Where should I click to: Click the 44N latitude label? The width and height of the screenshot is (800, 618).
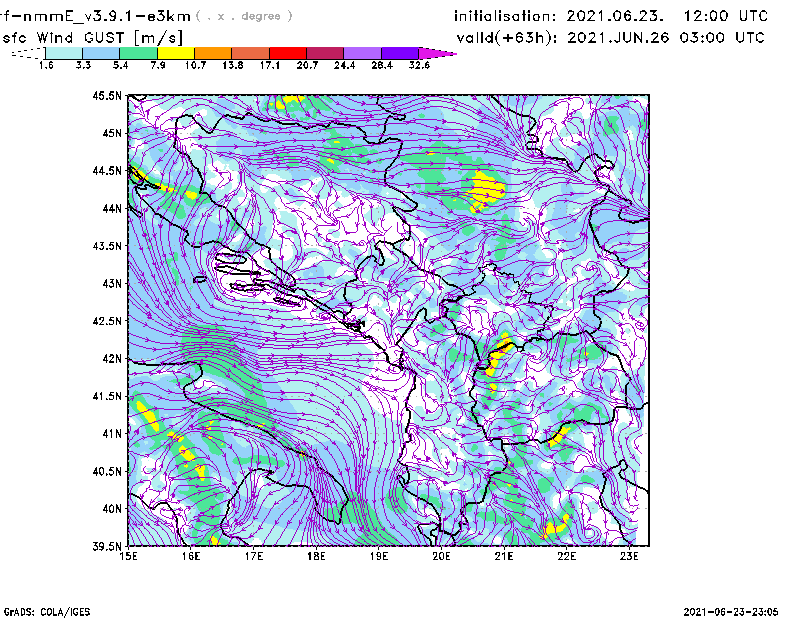point(112,208)
